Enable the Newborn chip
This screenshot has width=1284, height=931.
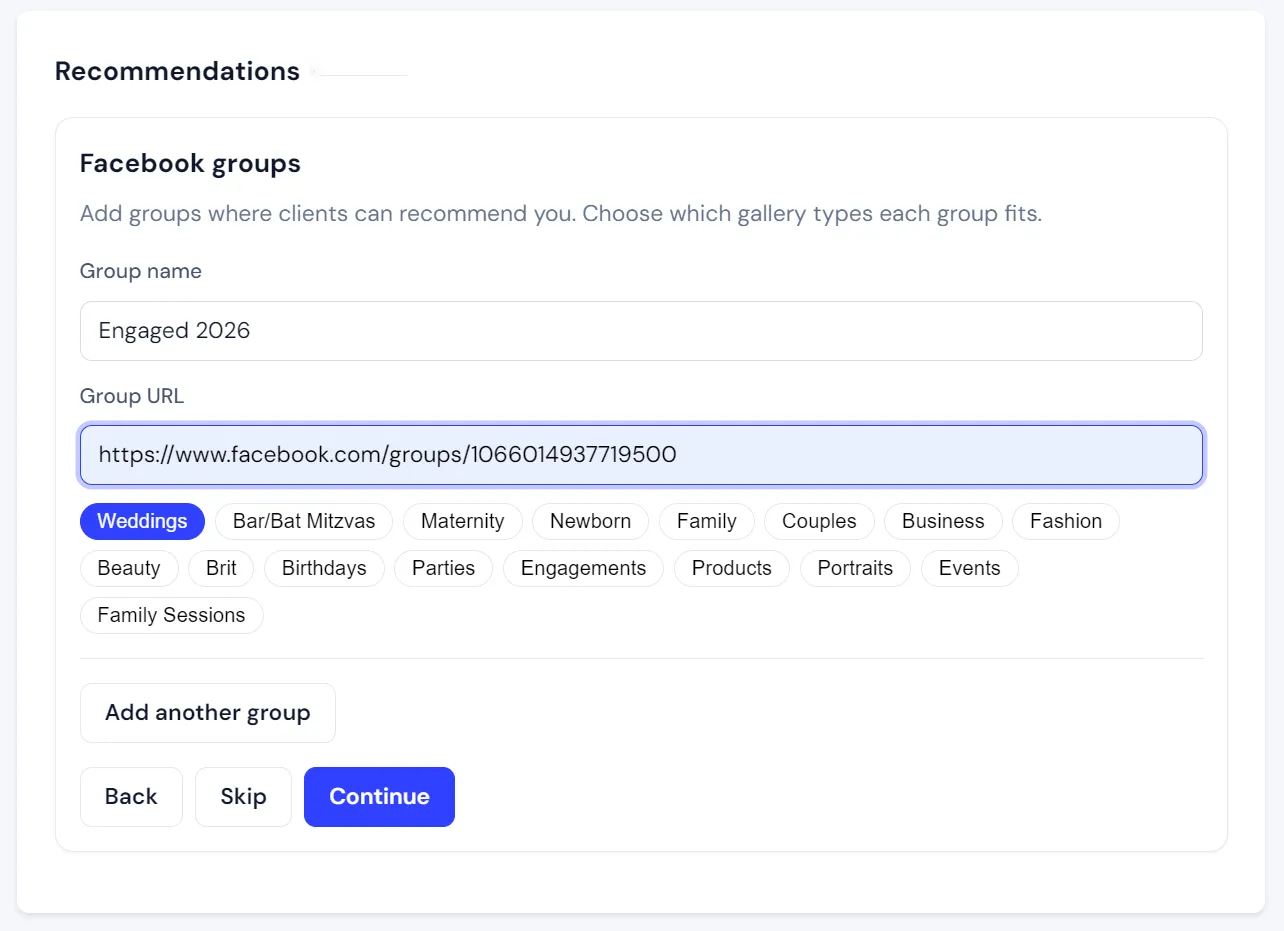click(590, 521)
